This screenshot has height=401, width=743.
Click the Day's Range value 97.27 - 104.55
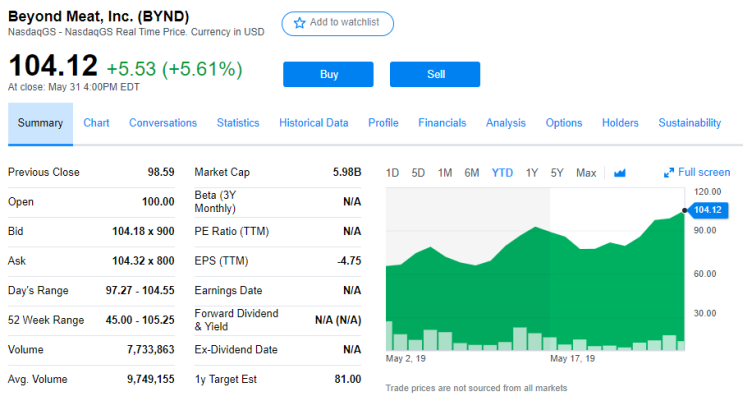[x=140, y=291]
